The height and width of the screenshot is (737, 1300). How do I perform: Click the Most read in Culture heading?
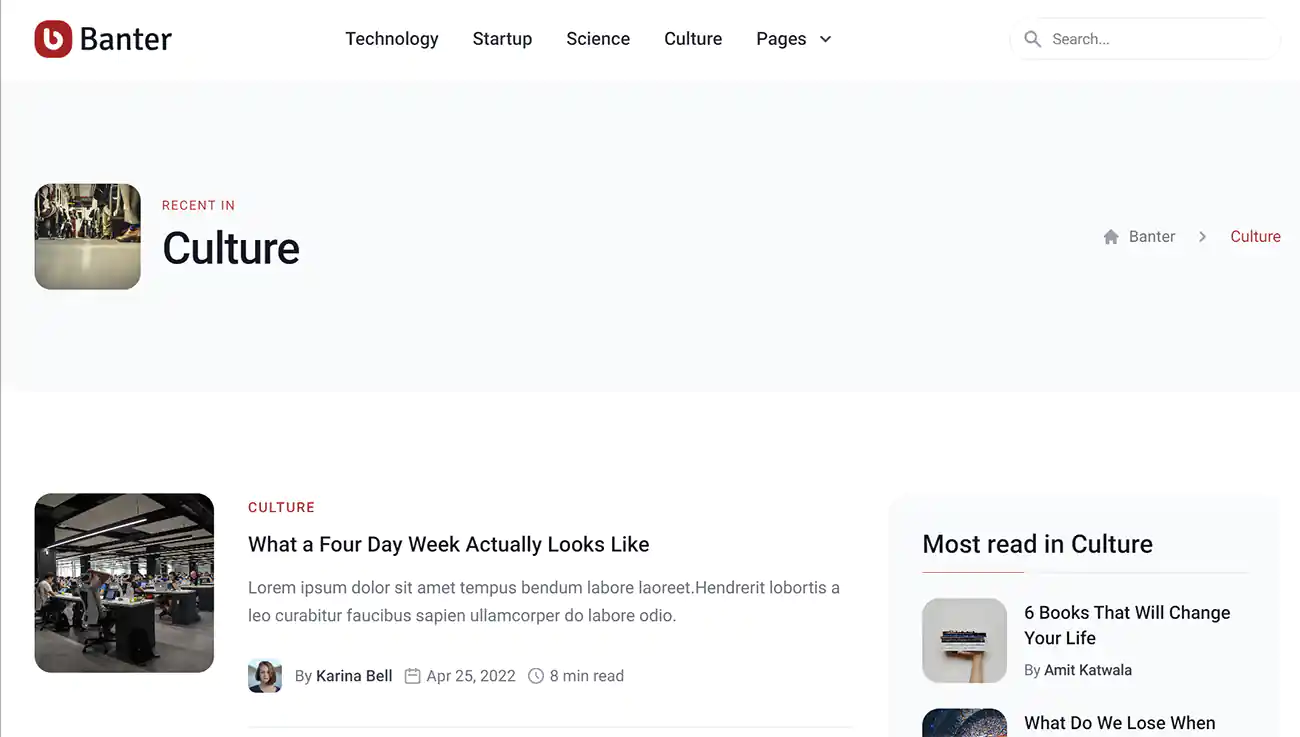(1037, 544)
